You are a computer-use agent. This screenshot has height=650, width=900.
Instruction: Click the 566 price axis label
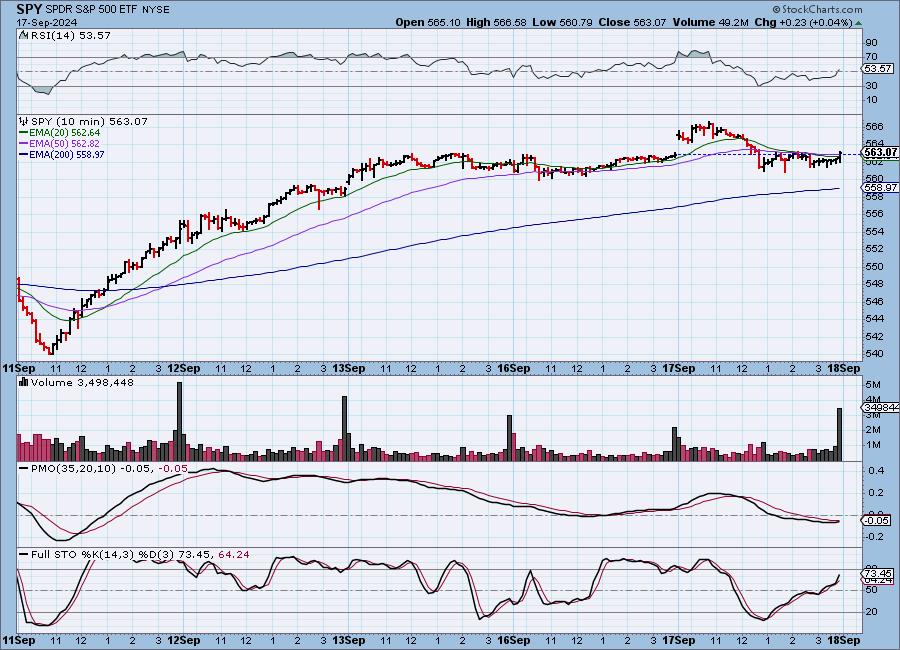coord(874,126)
